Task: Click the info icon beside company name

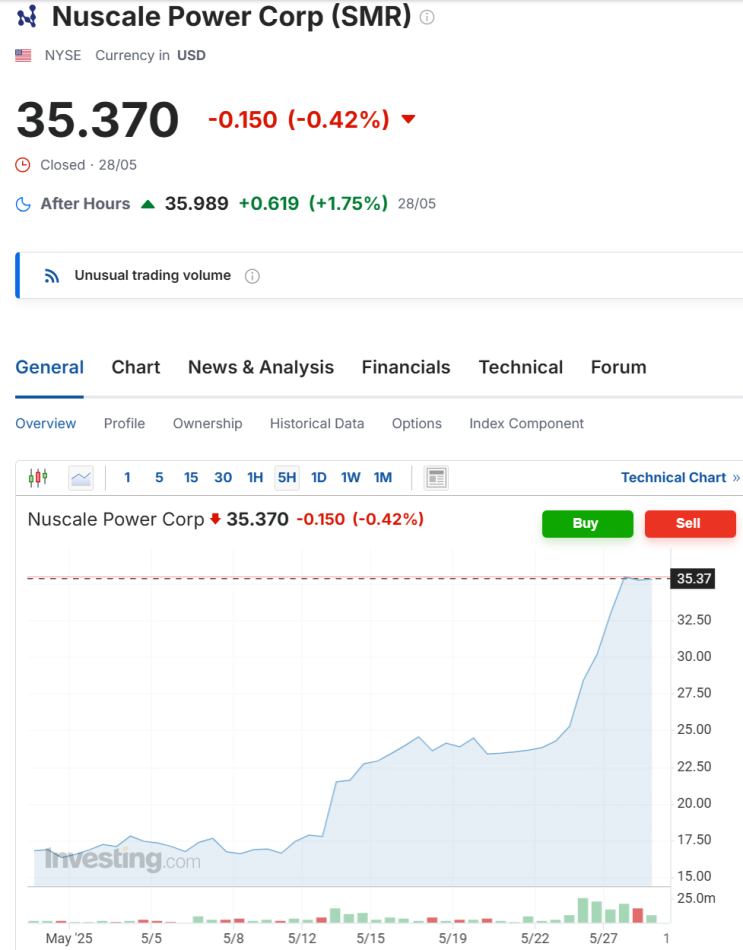Action: [x=427, y=17]
